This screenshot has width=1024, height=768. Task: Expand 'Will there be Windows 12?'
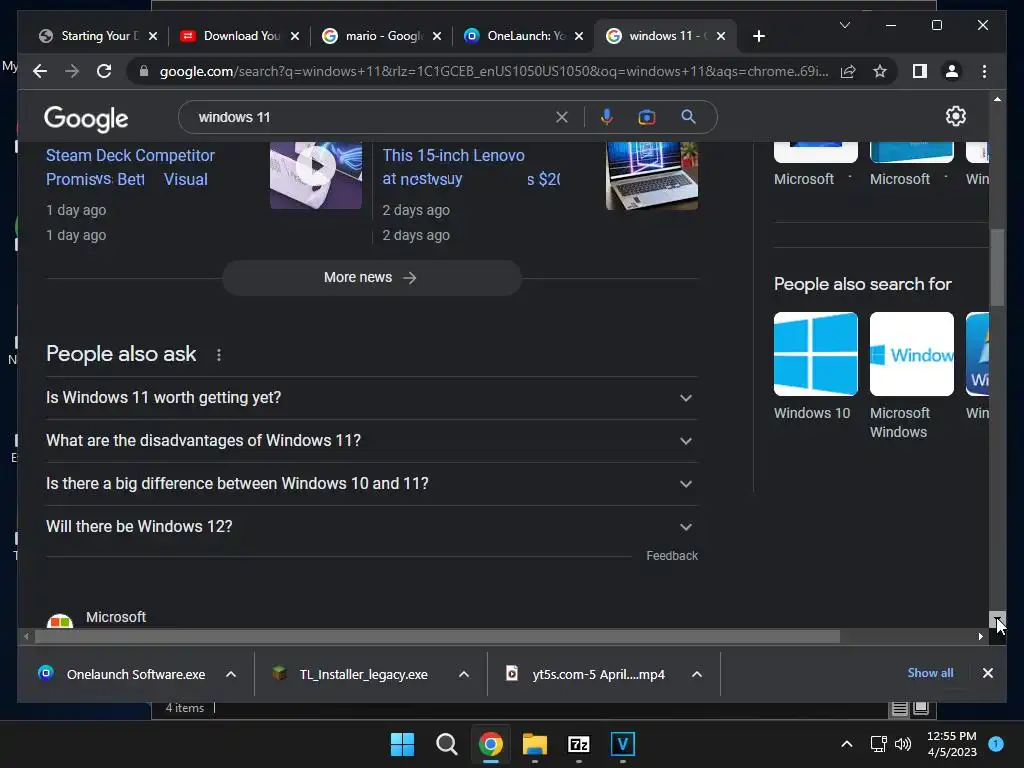(x=372, y=527)
